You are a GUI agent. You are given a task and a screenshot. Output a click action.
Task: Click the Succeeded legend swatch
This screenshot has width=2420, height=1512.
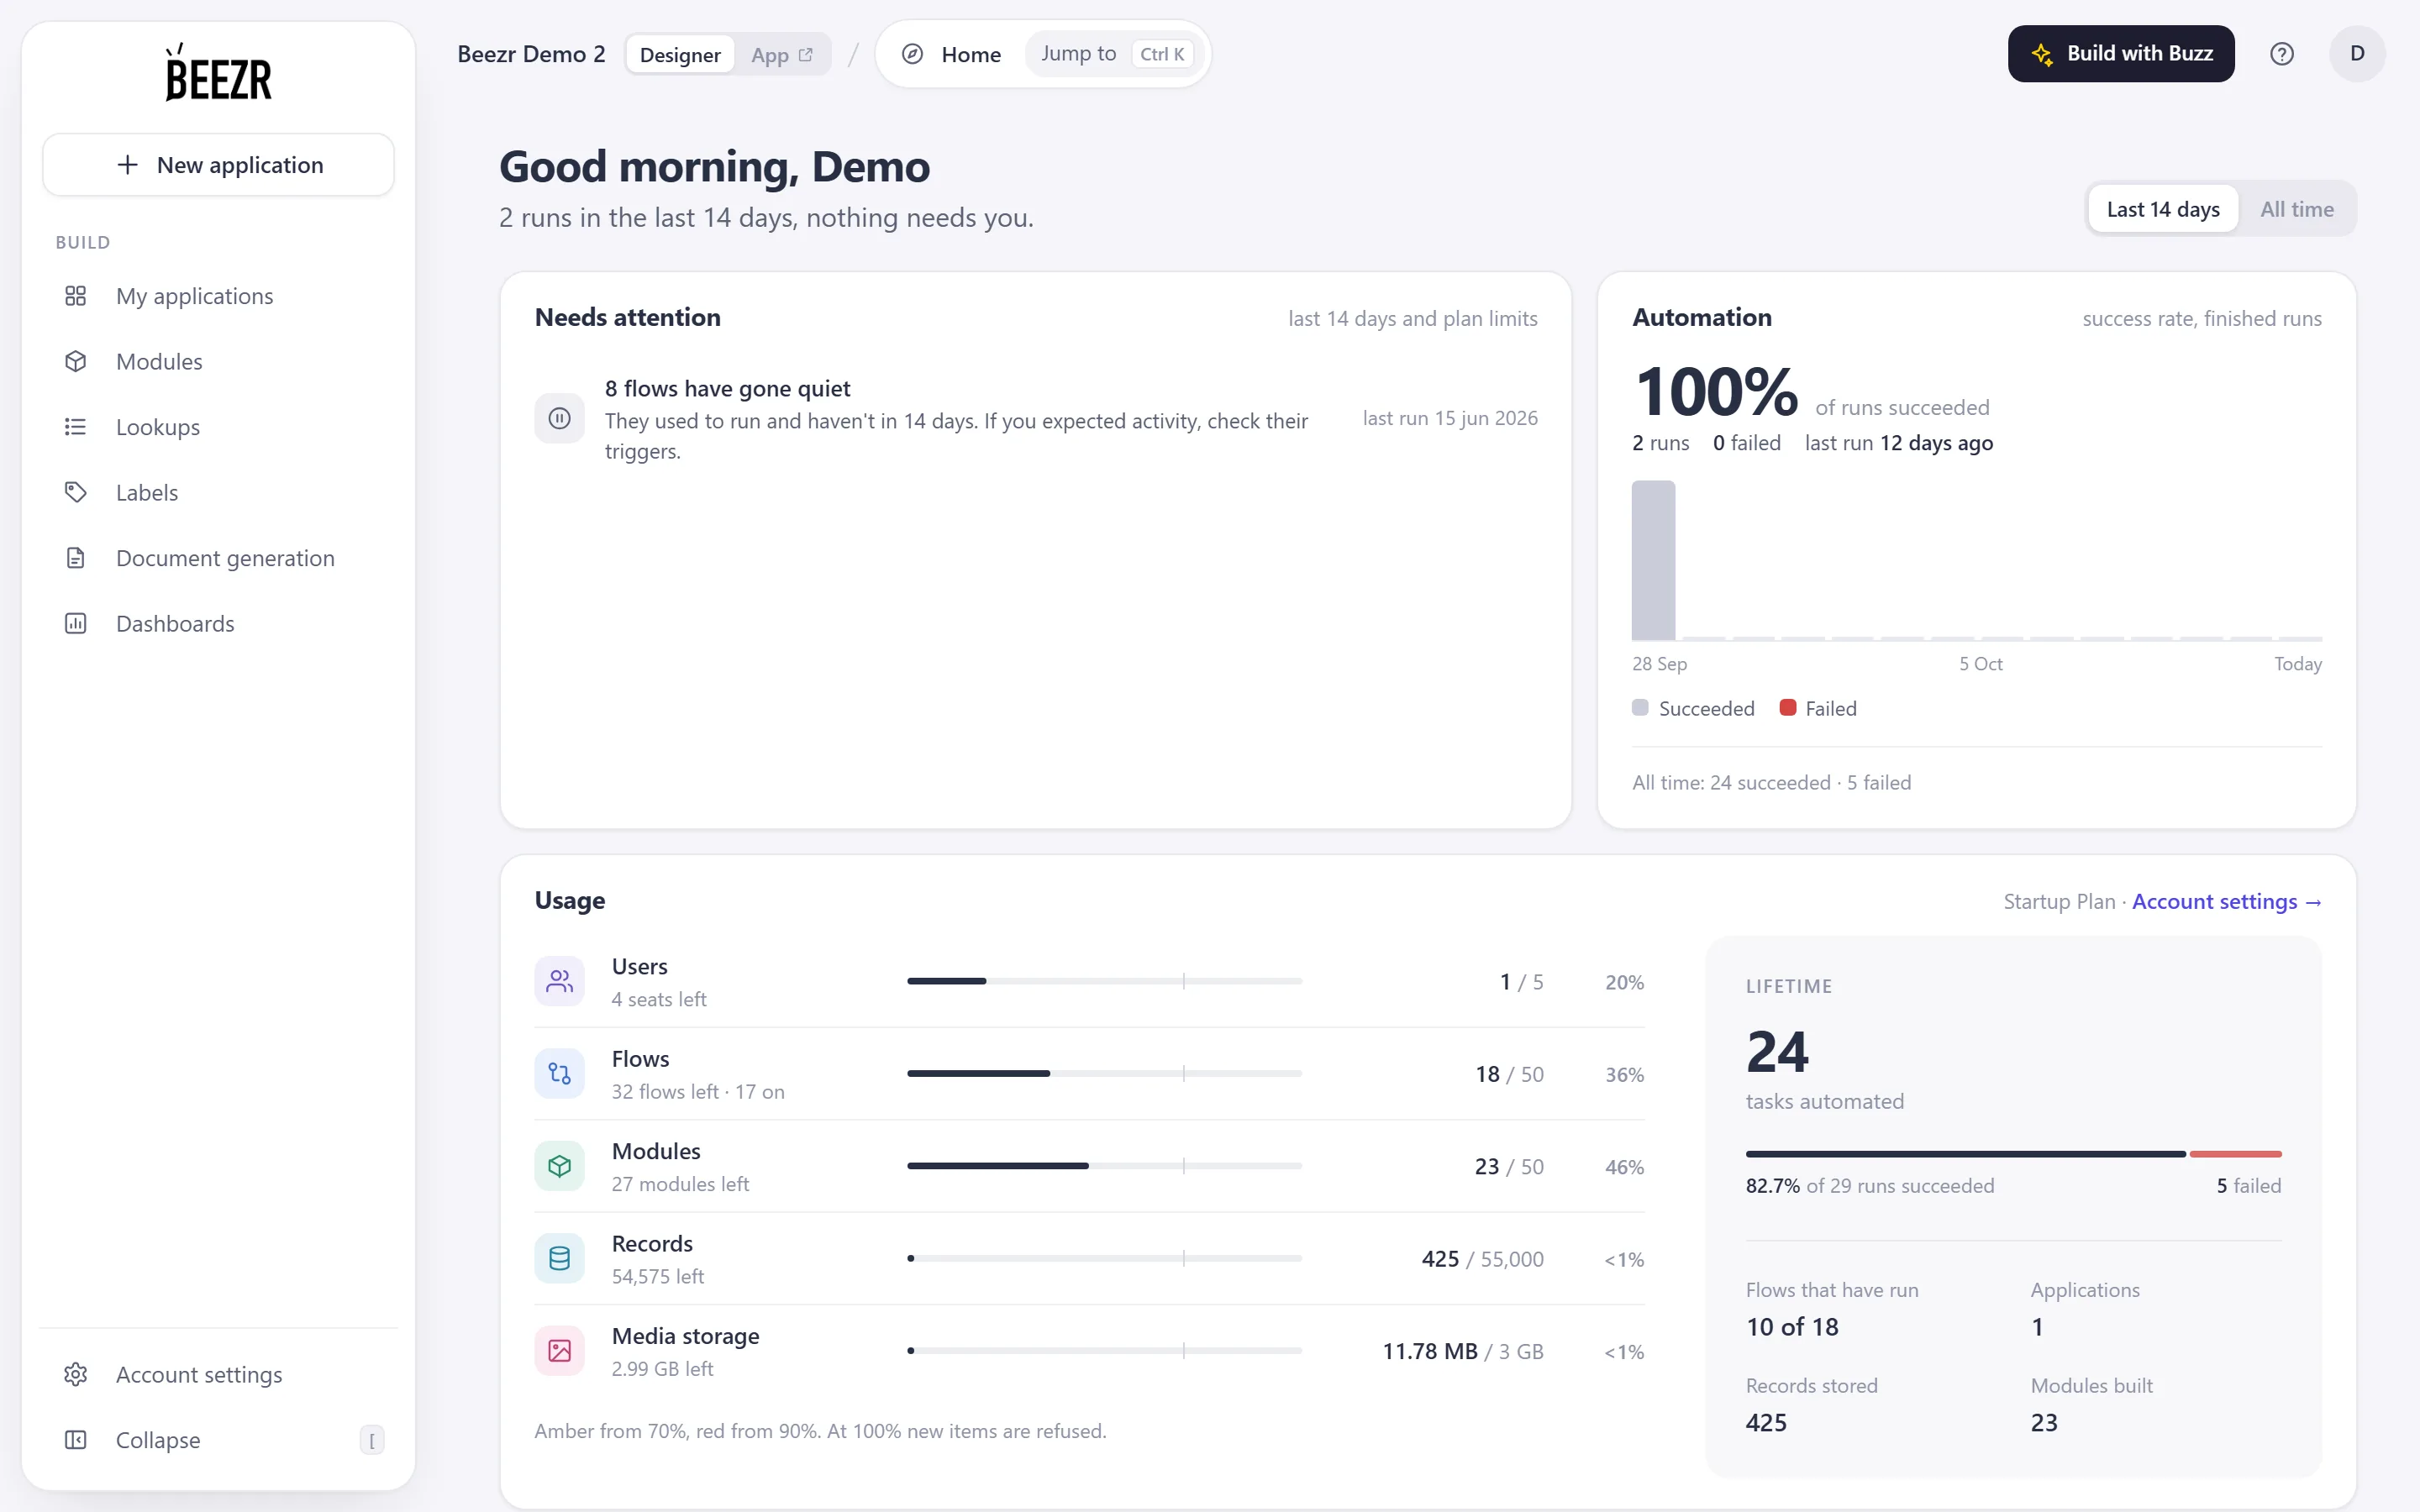pyautogui.click(x=1640, y=707)
